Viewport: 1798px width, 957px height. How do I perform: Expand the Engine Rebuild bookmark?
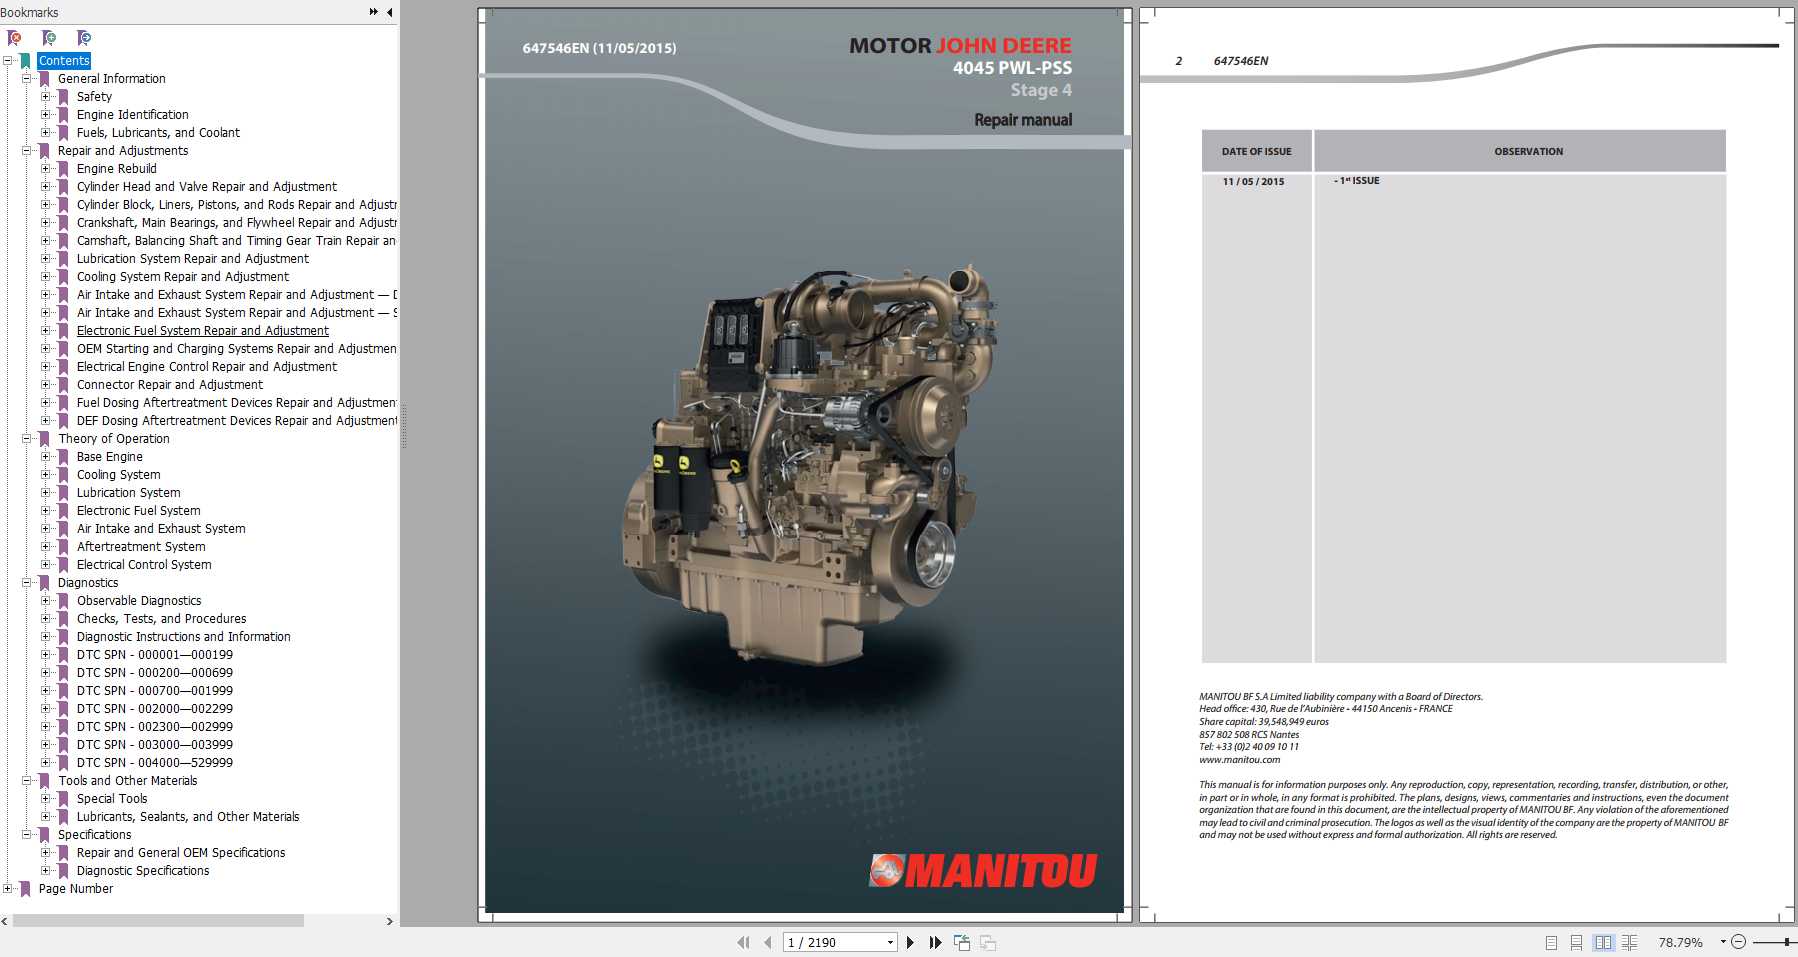point(45,169)
